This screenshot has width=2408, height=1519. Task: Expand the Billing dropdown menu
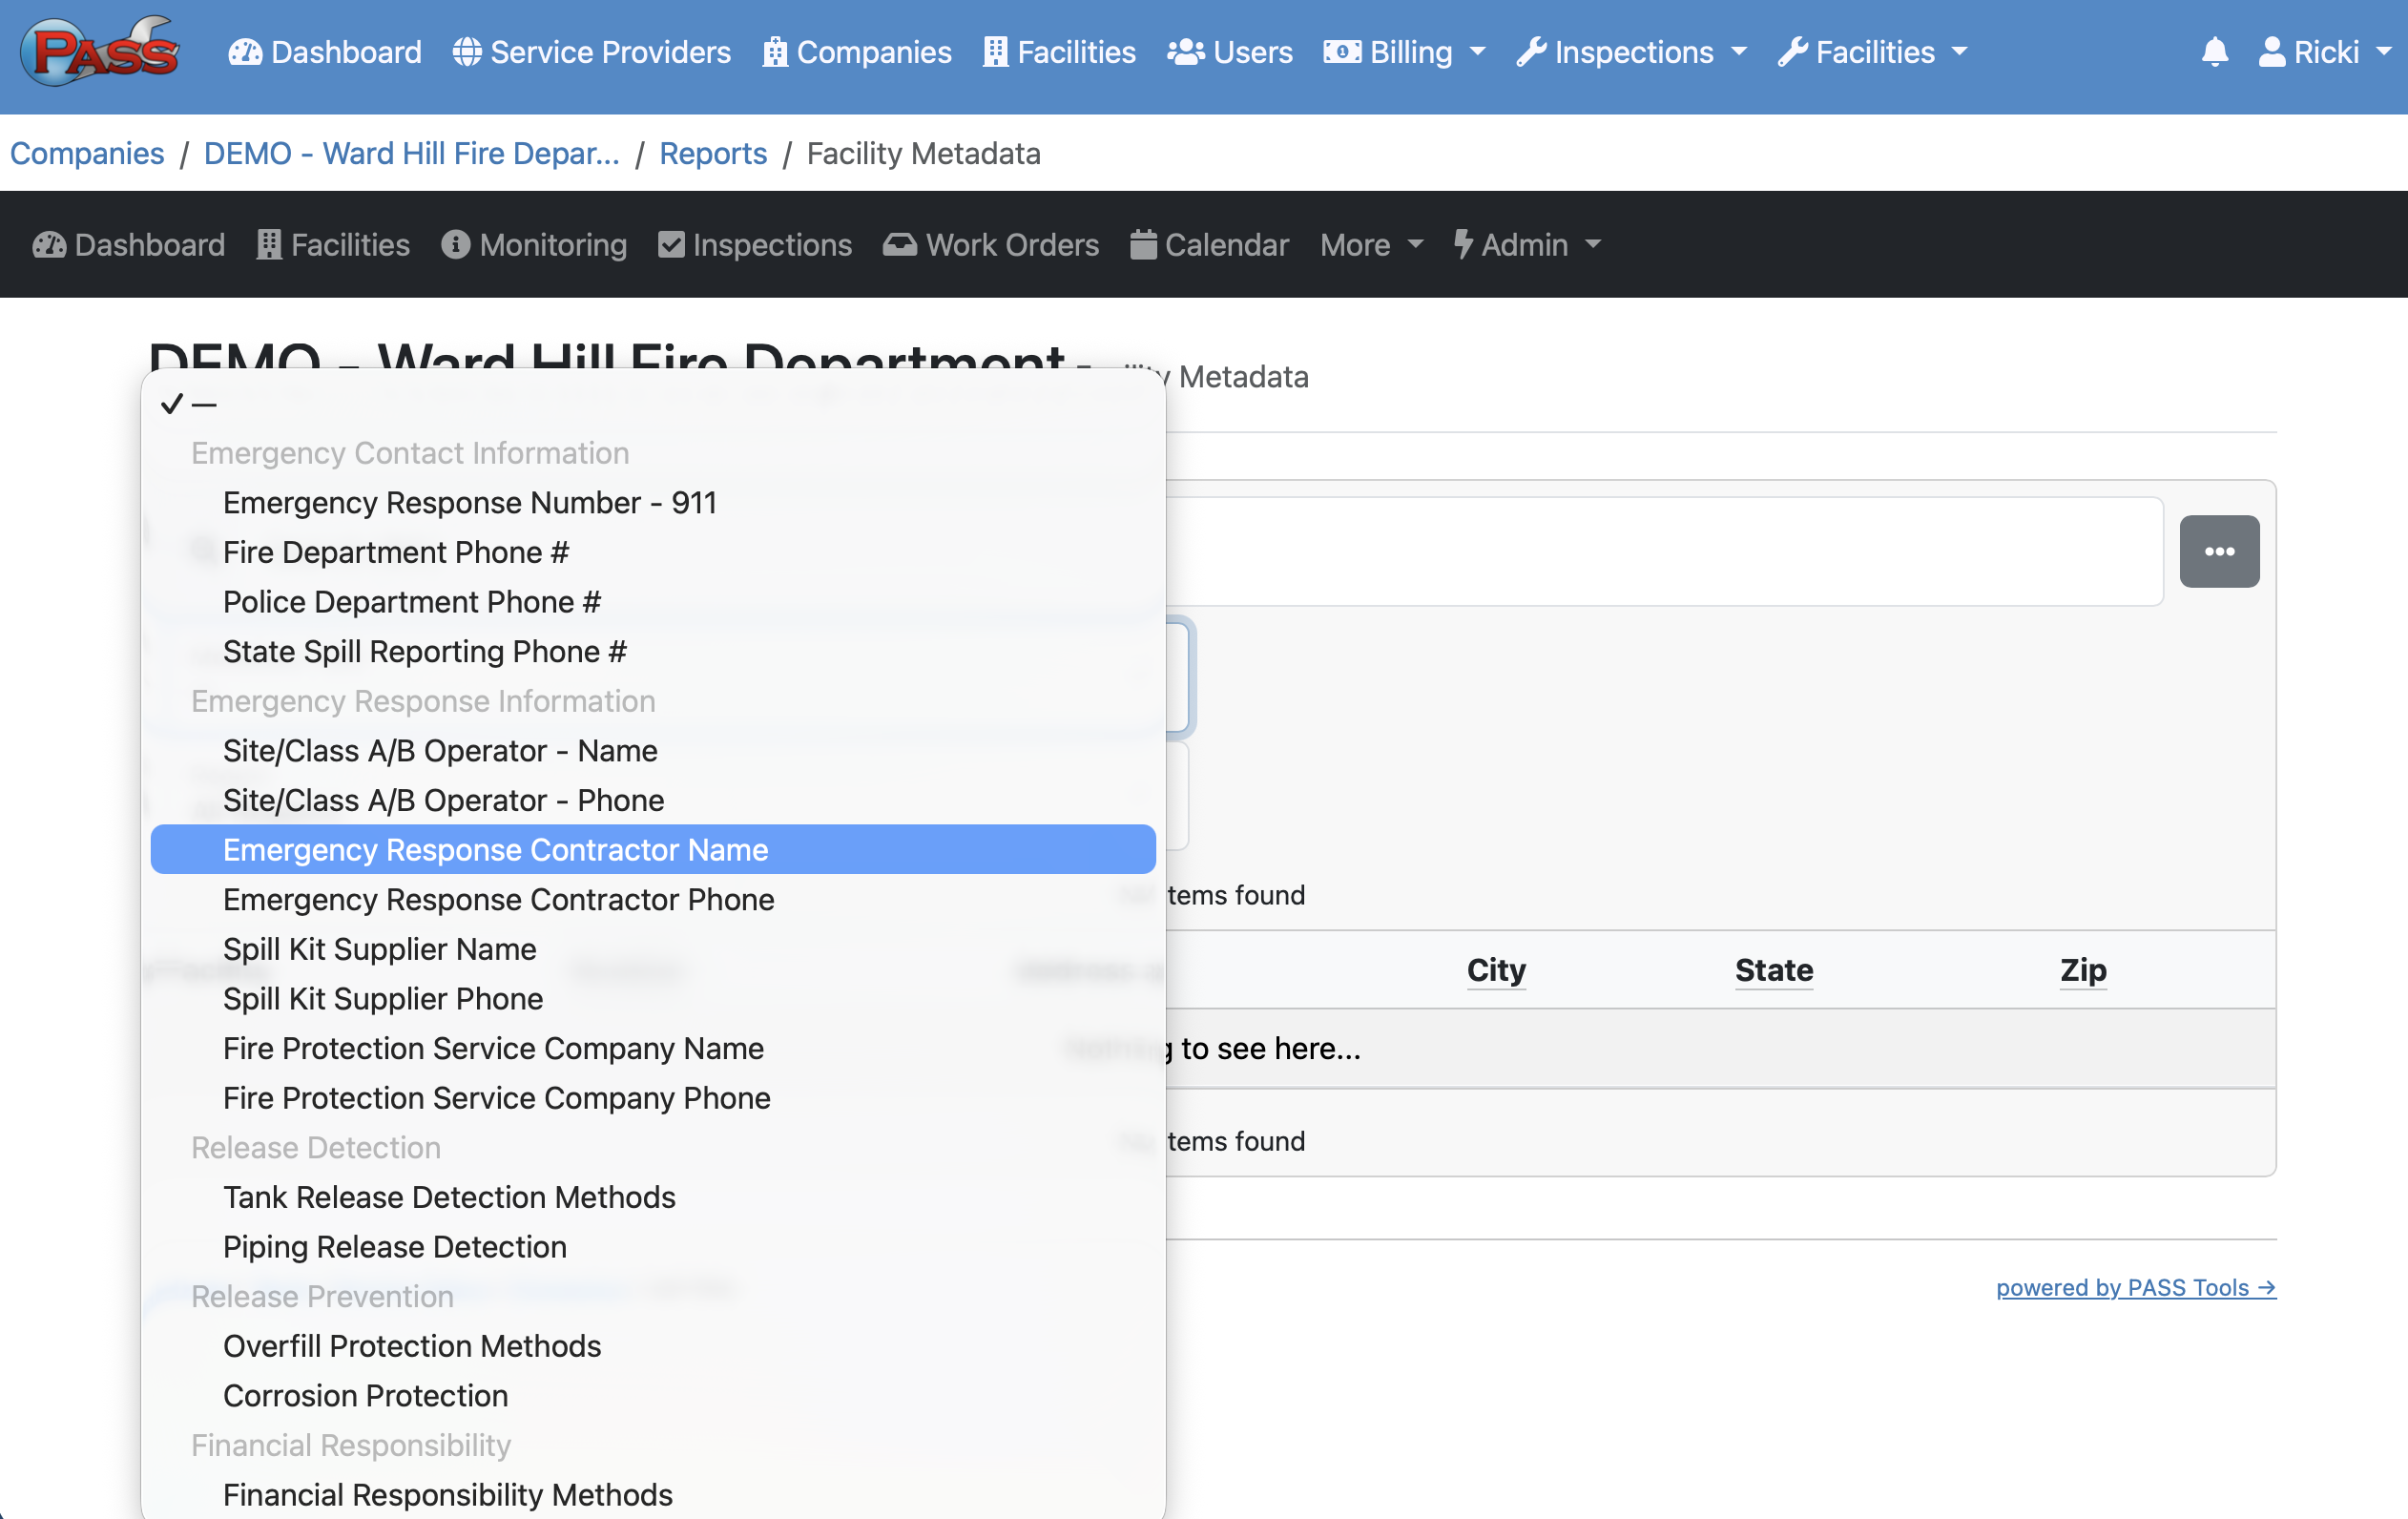[x=1404, y=52]
